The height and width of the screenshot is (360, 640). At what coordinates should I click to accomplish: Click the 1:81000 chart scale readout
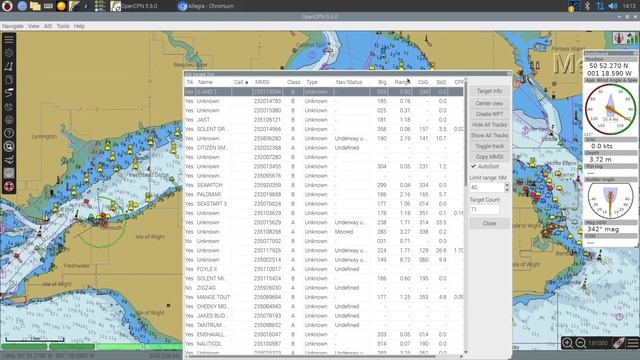pos(598,343)
